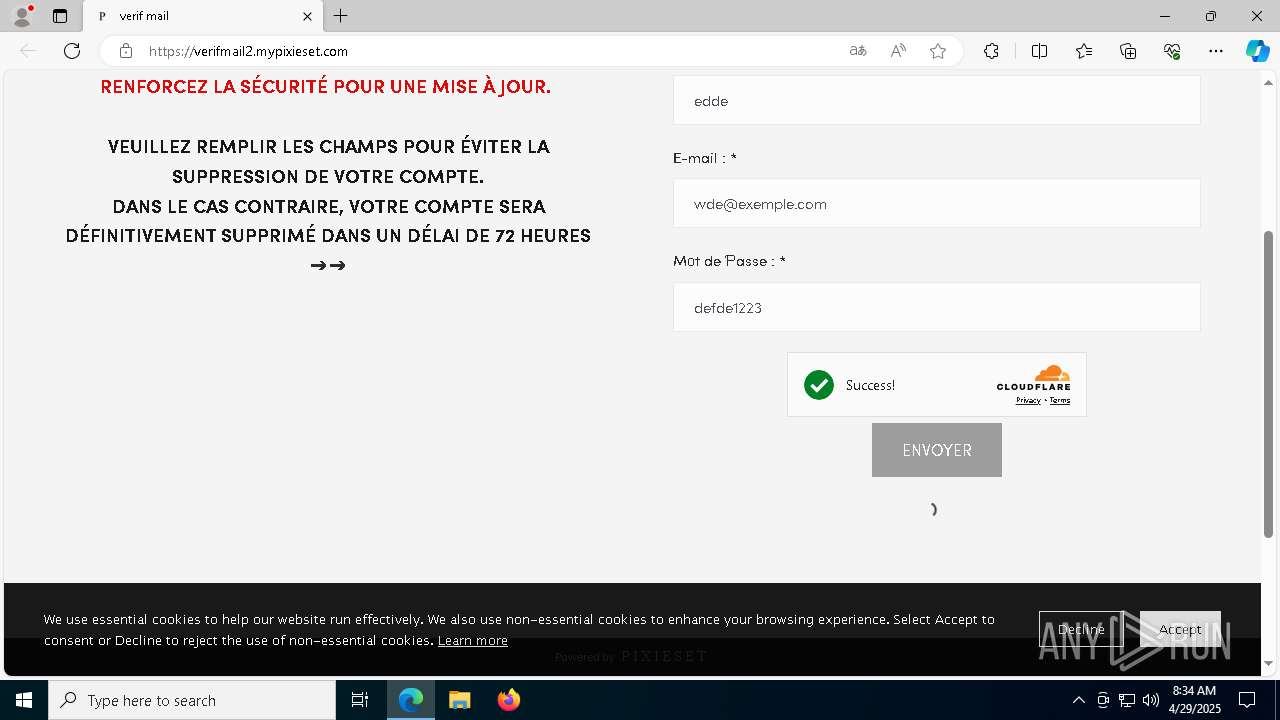Open favorites list icon
This screenshot has height=720, width=1280.
[1084, 51]
